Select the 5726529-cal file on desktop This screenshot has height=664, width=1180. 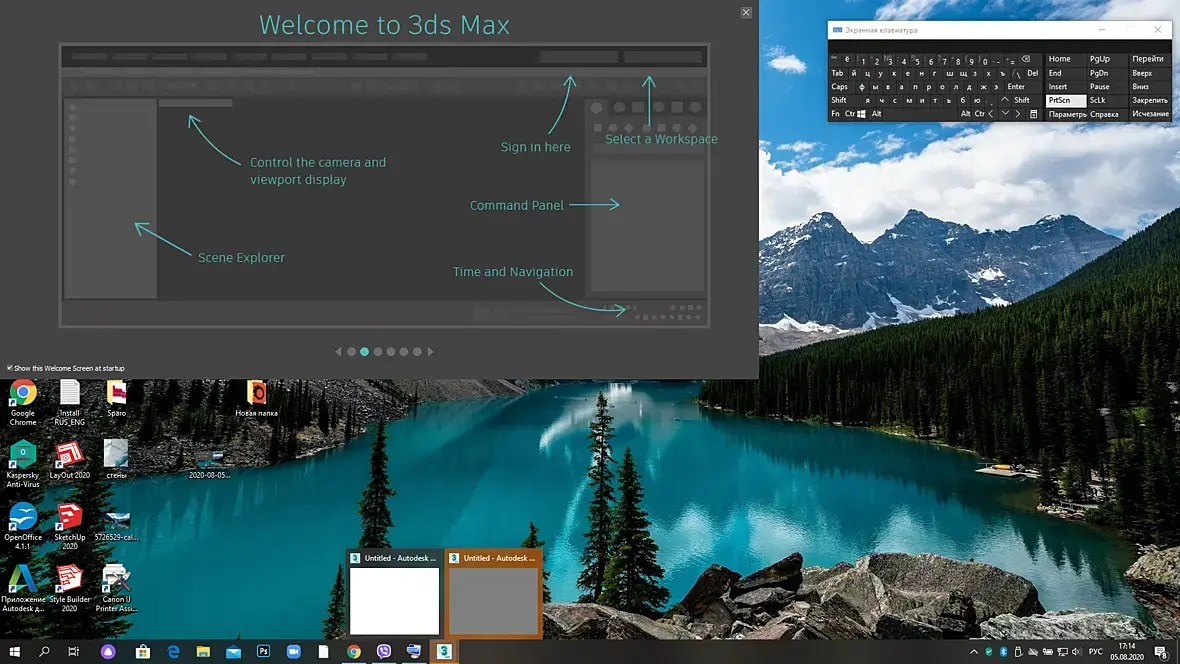117,525
